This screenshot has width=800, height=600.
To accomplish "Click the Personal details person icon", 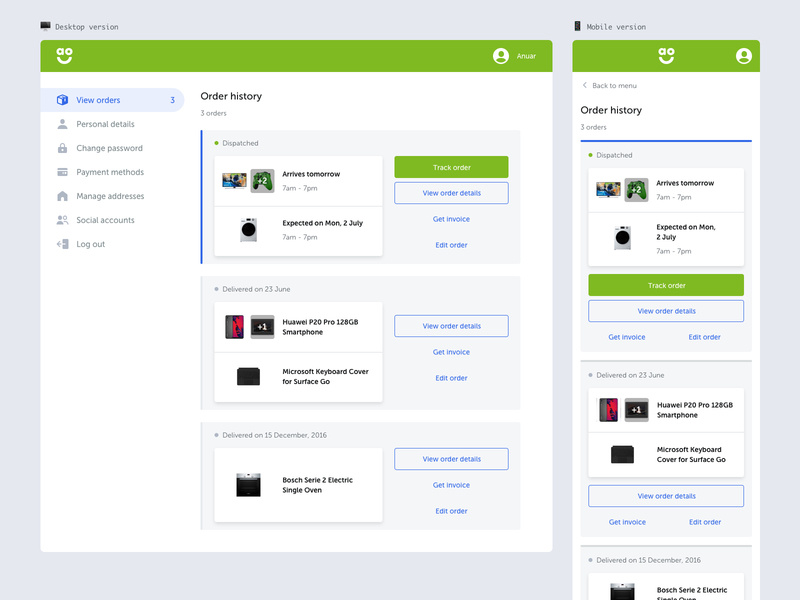I will pos(64,124).
